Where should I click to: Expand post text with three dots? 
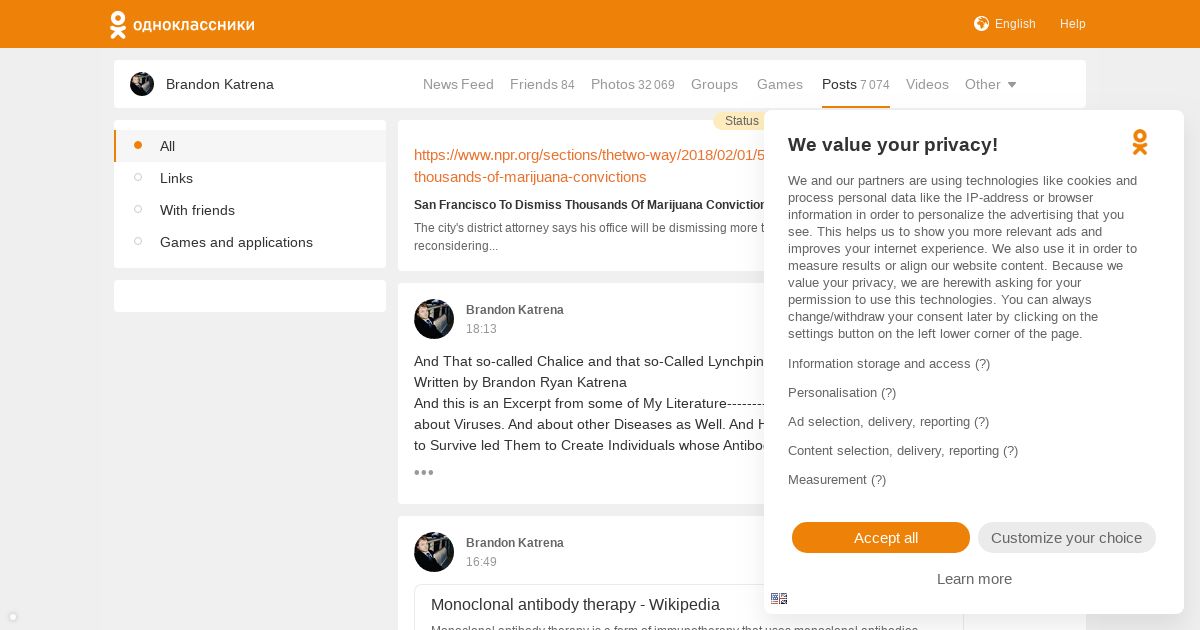(x=424, y=473)
